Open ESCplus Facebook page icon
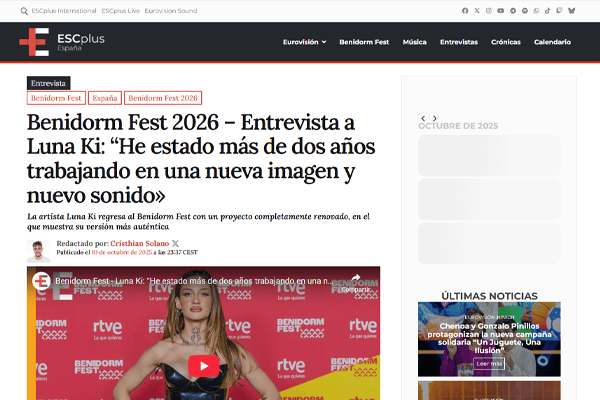Screen dimensions: 600x400 [x=465, y=11]
